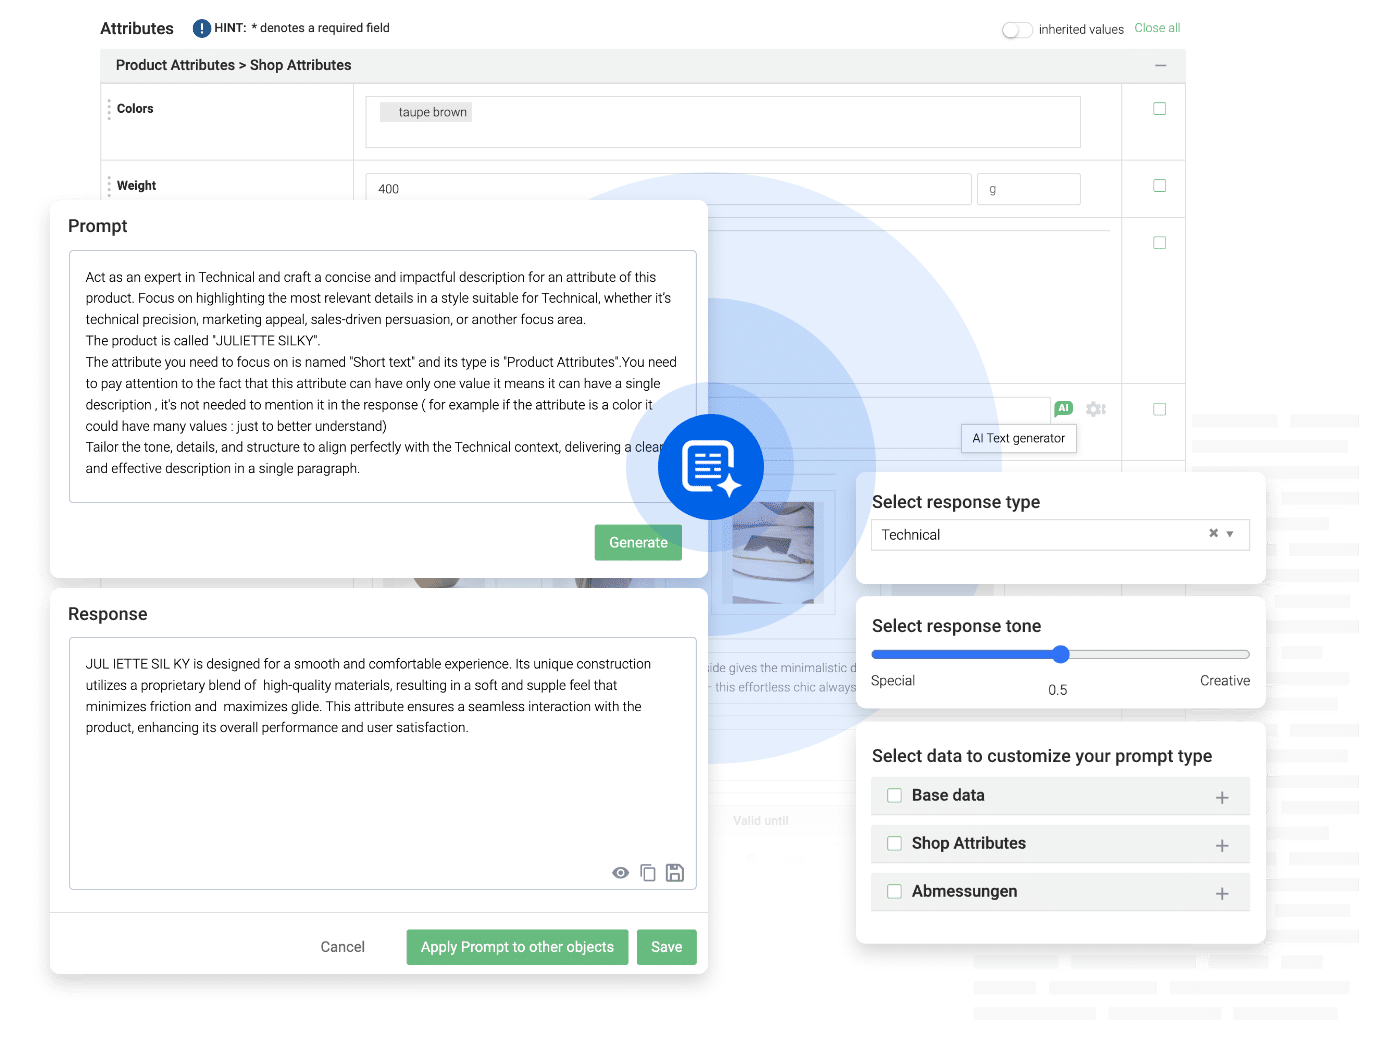Click the Close all link
This screenshot has width=1380, height=1040.
(x=1157, y=28)
